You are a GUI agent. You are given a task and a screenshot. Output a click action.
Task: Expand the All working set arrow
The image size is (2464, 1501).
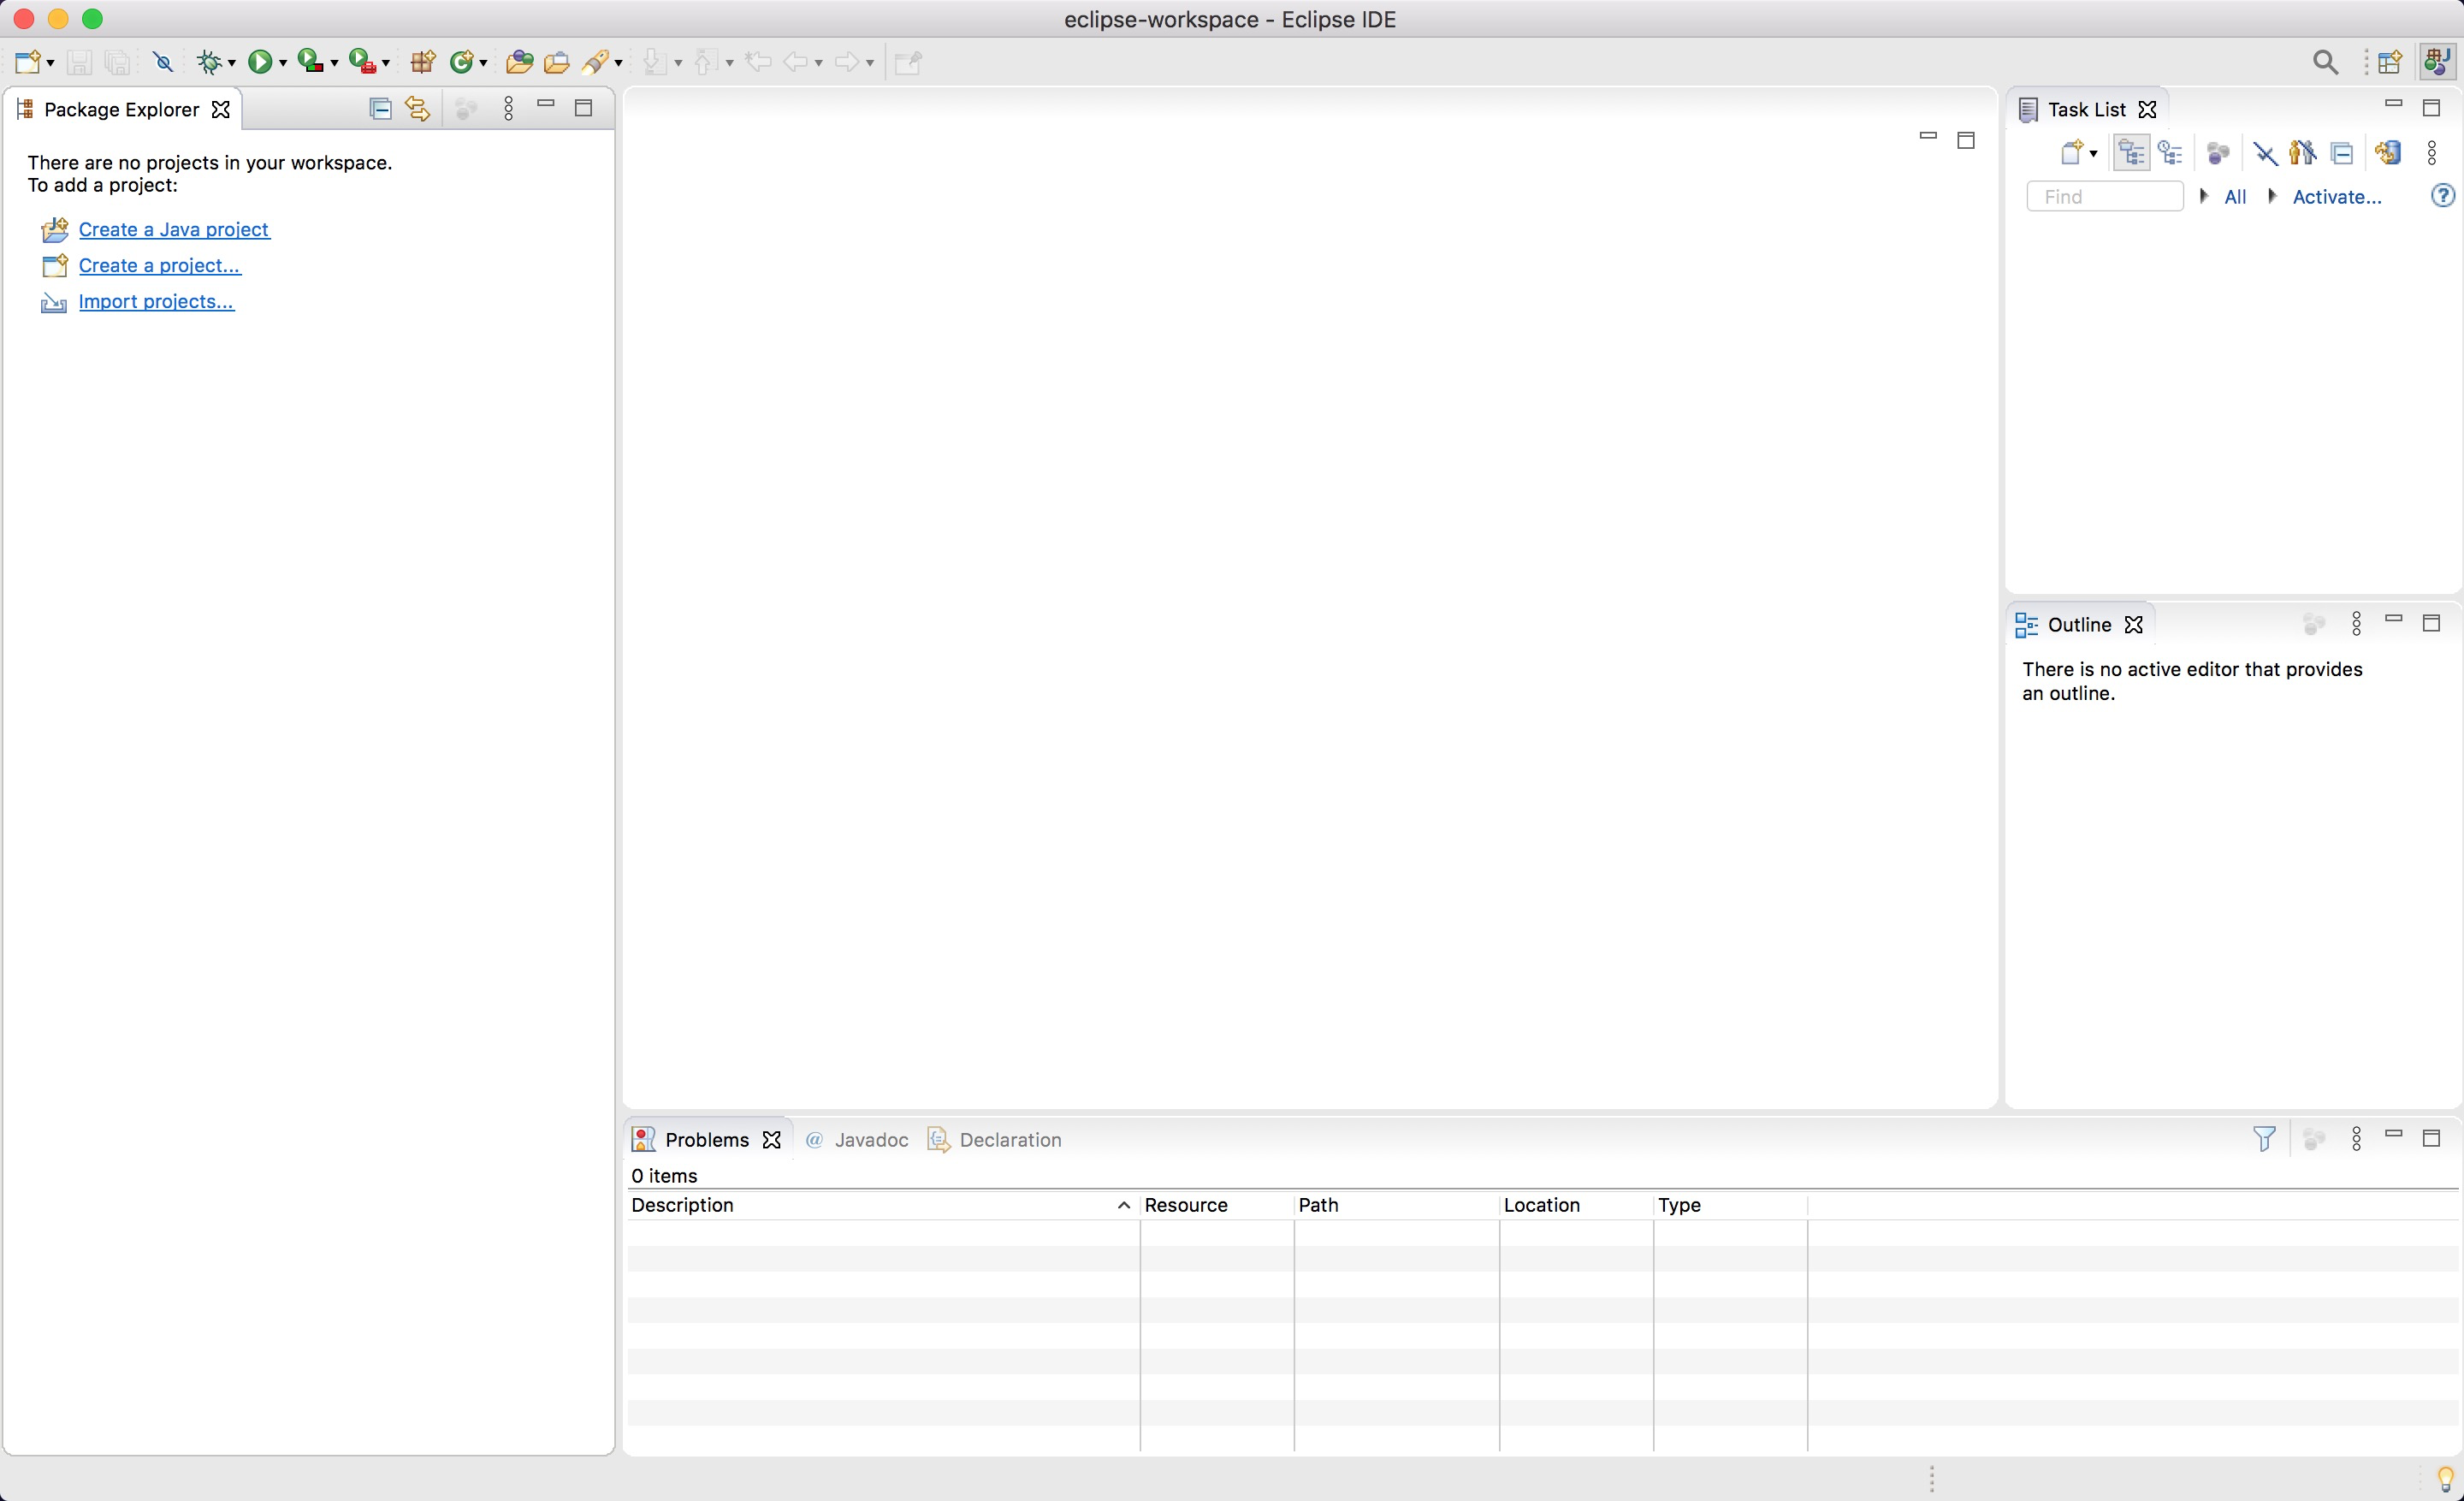[x=2204, y=196]
